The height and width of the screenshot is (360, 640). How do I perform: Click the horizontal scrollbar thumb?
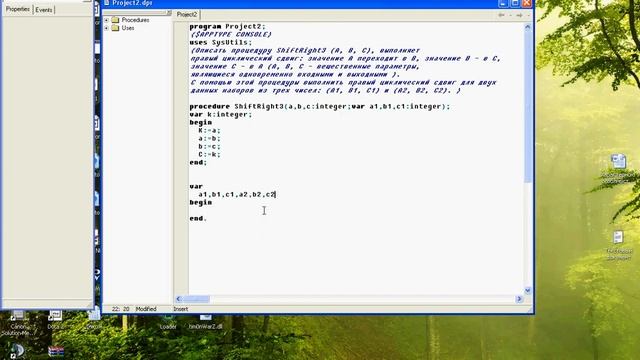tap(196, 299)
